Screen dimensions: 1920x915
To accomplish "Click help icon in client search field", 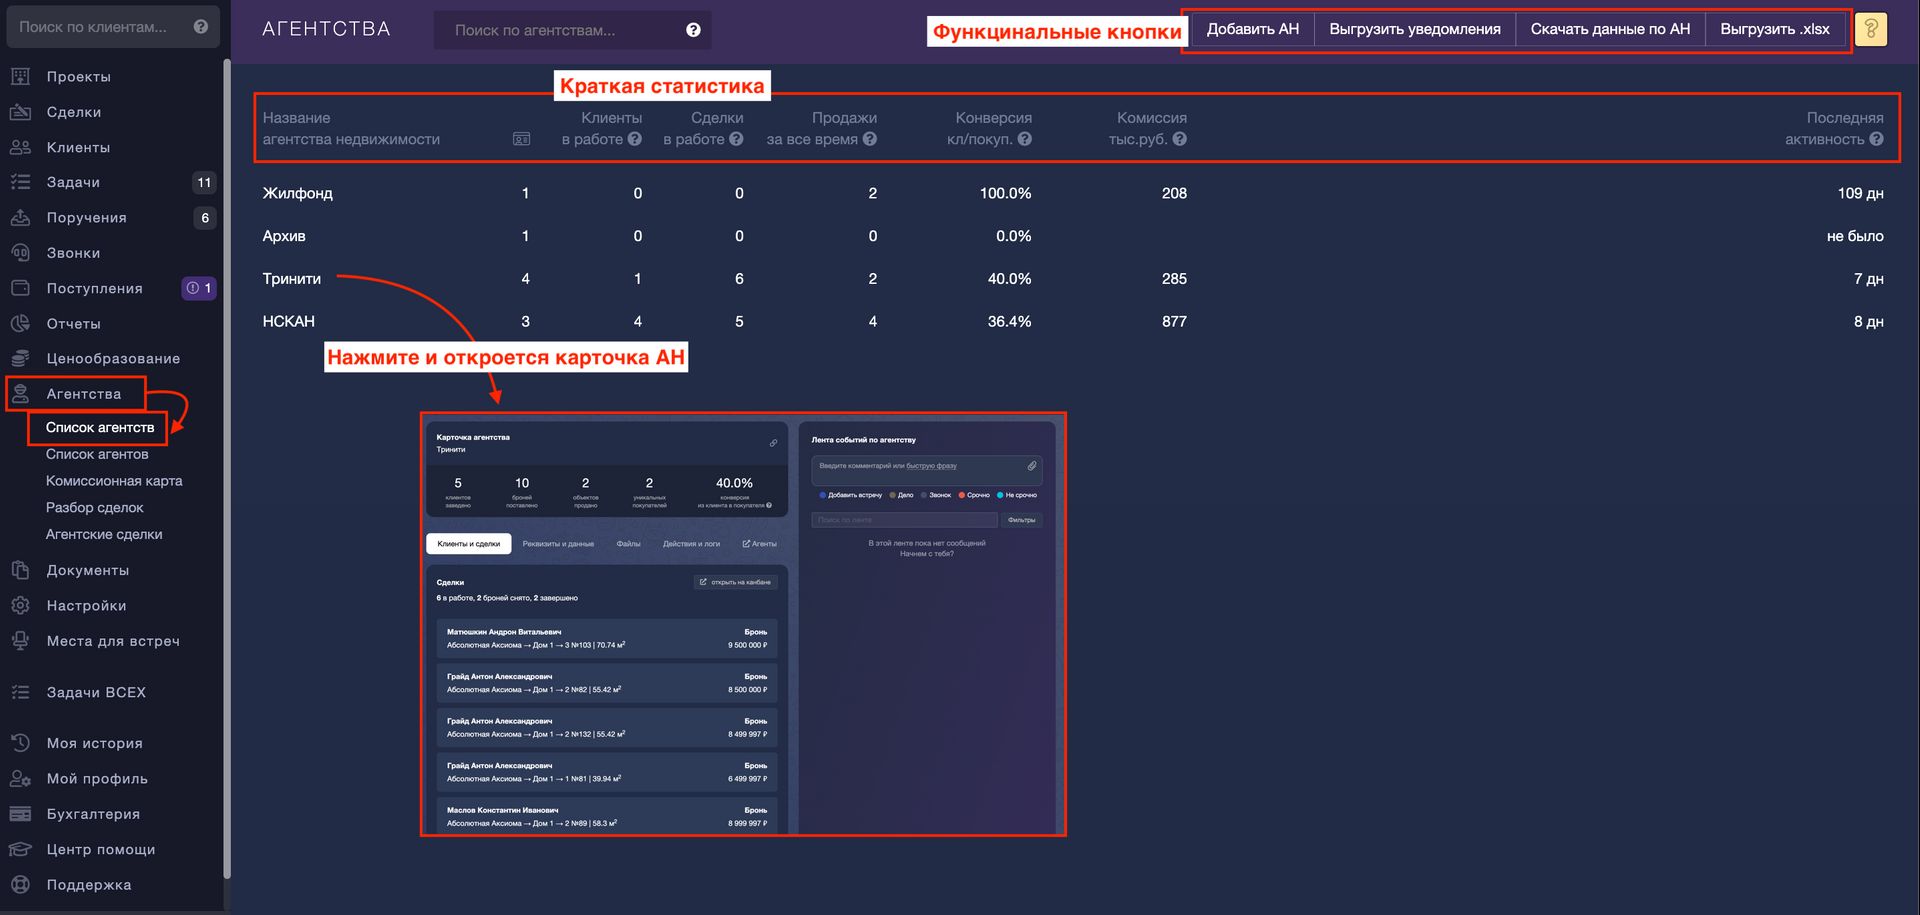I will pos(201,27).
